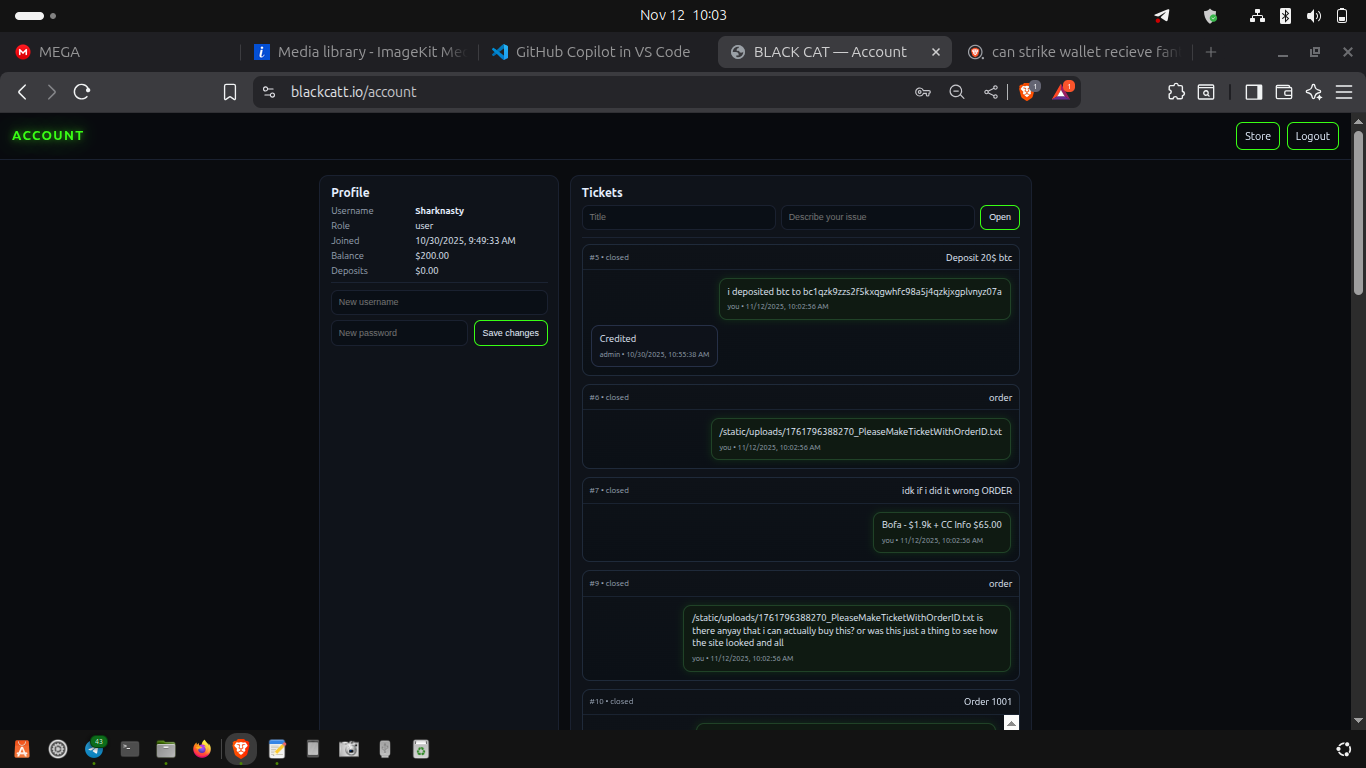
Task: Open a new tab with plus button
Action: pos(1211,52)
